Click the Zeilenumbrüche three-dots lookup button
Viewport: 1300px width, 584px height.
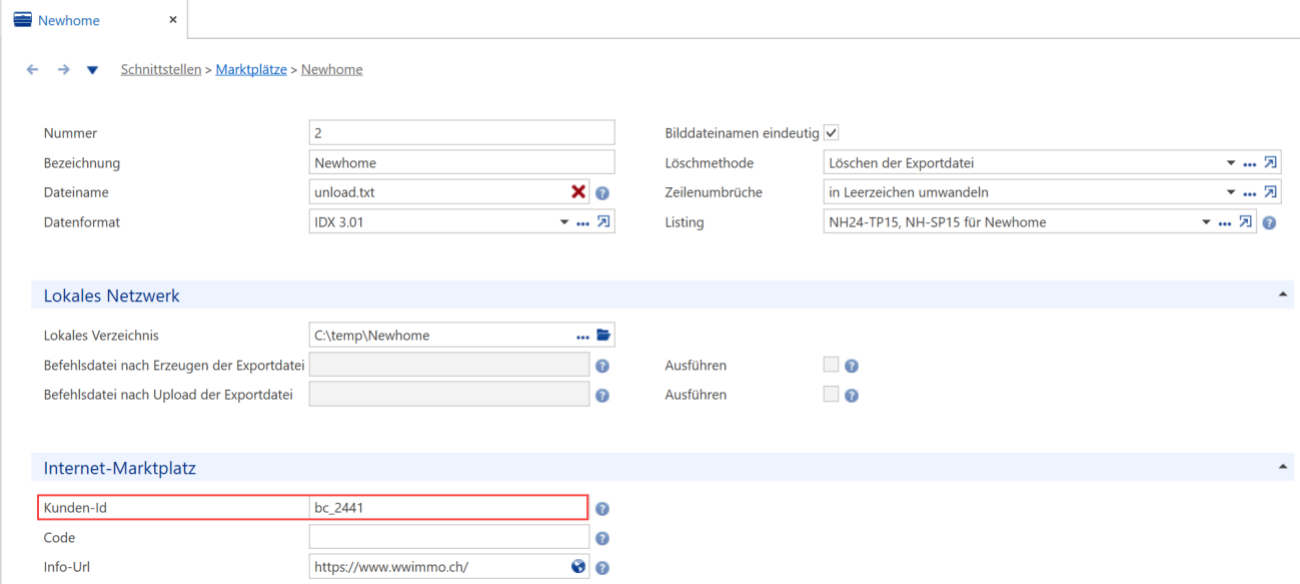click(x=1250, y=193)
